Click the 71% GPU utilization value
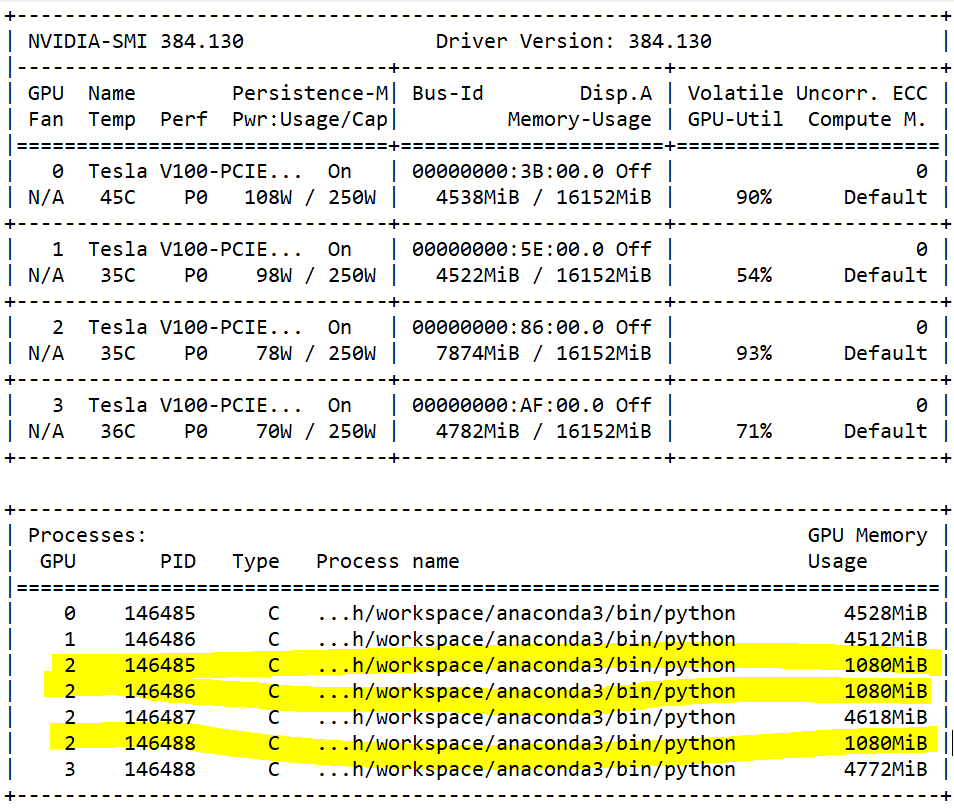The image size is (954, 811). pos(752,432)
